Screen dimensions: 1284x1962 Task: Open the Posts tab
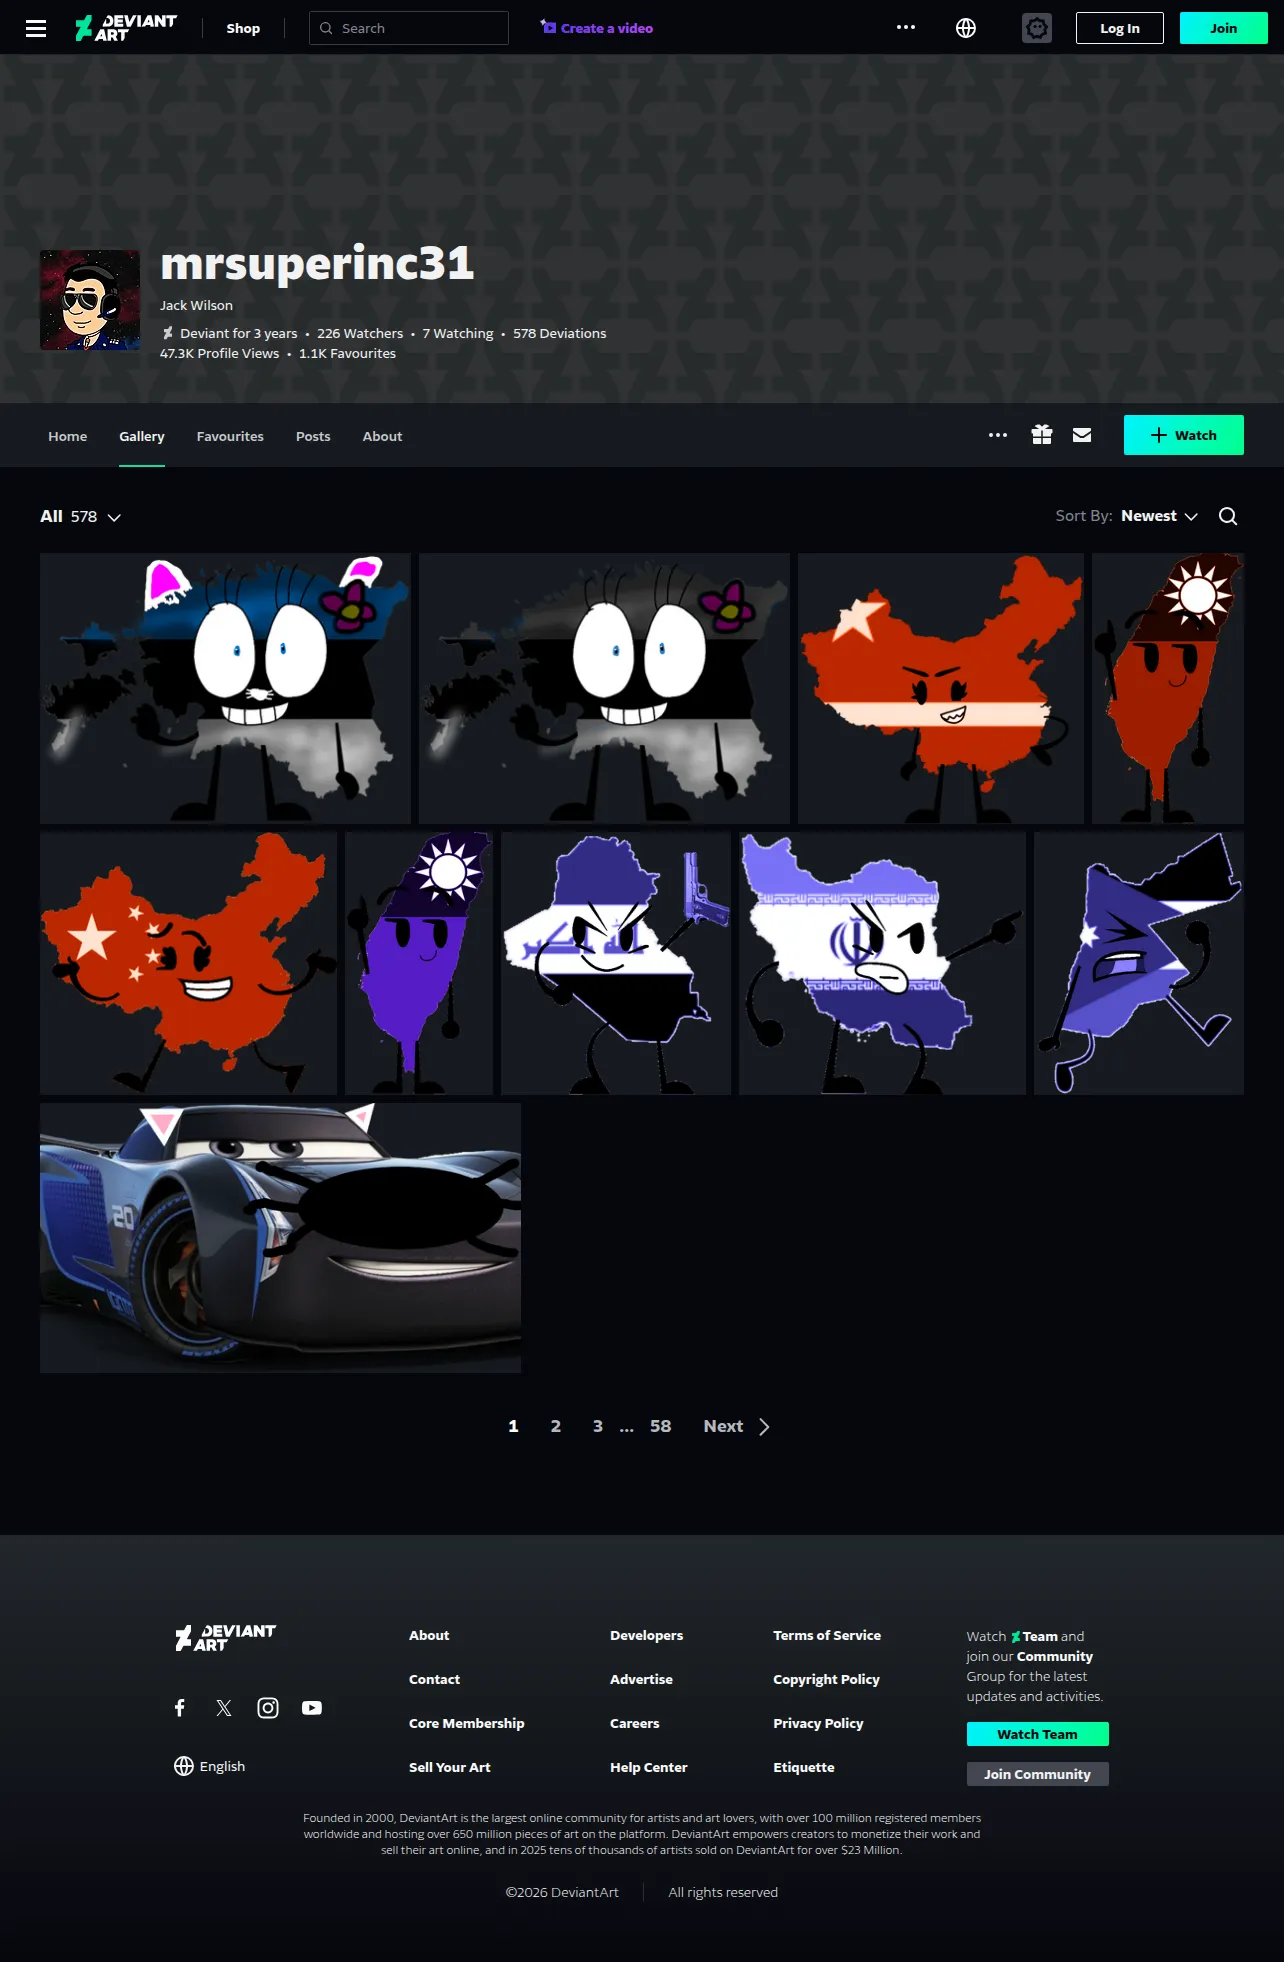pyautogui.click(x=313, y=436)
